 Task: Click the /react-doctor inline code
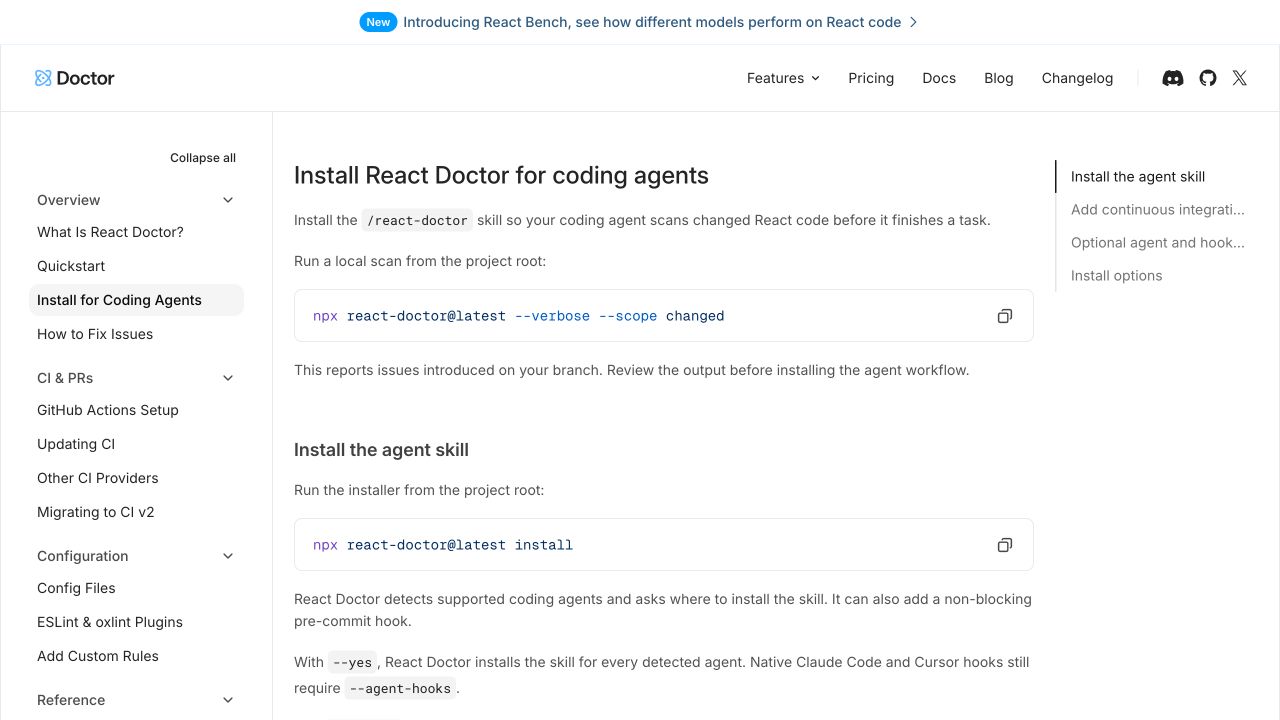[x=417, y=220]
